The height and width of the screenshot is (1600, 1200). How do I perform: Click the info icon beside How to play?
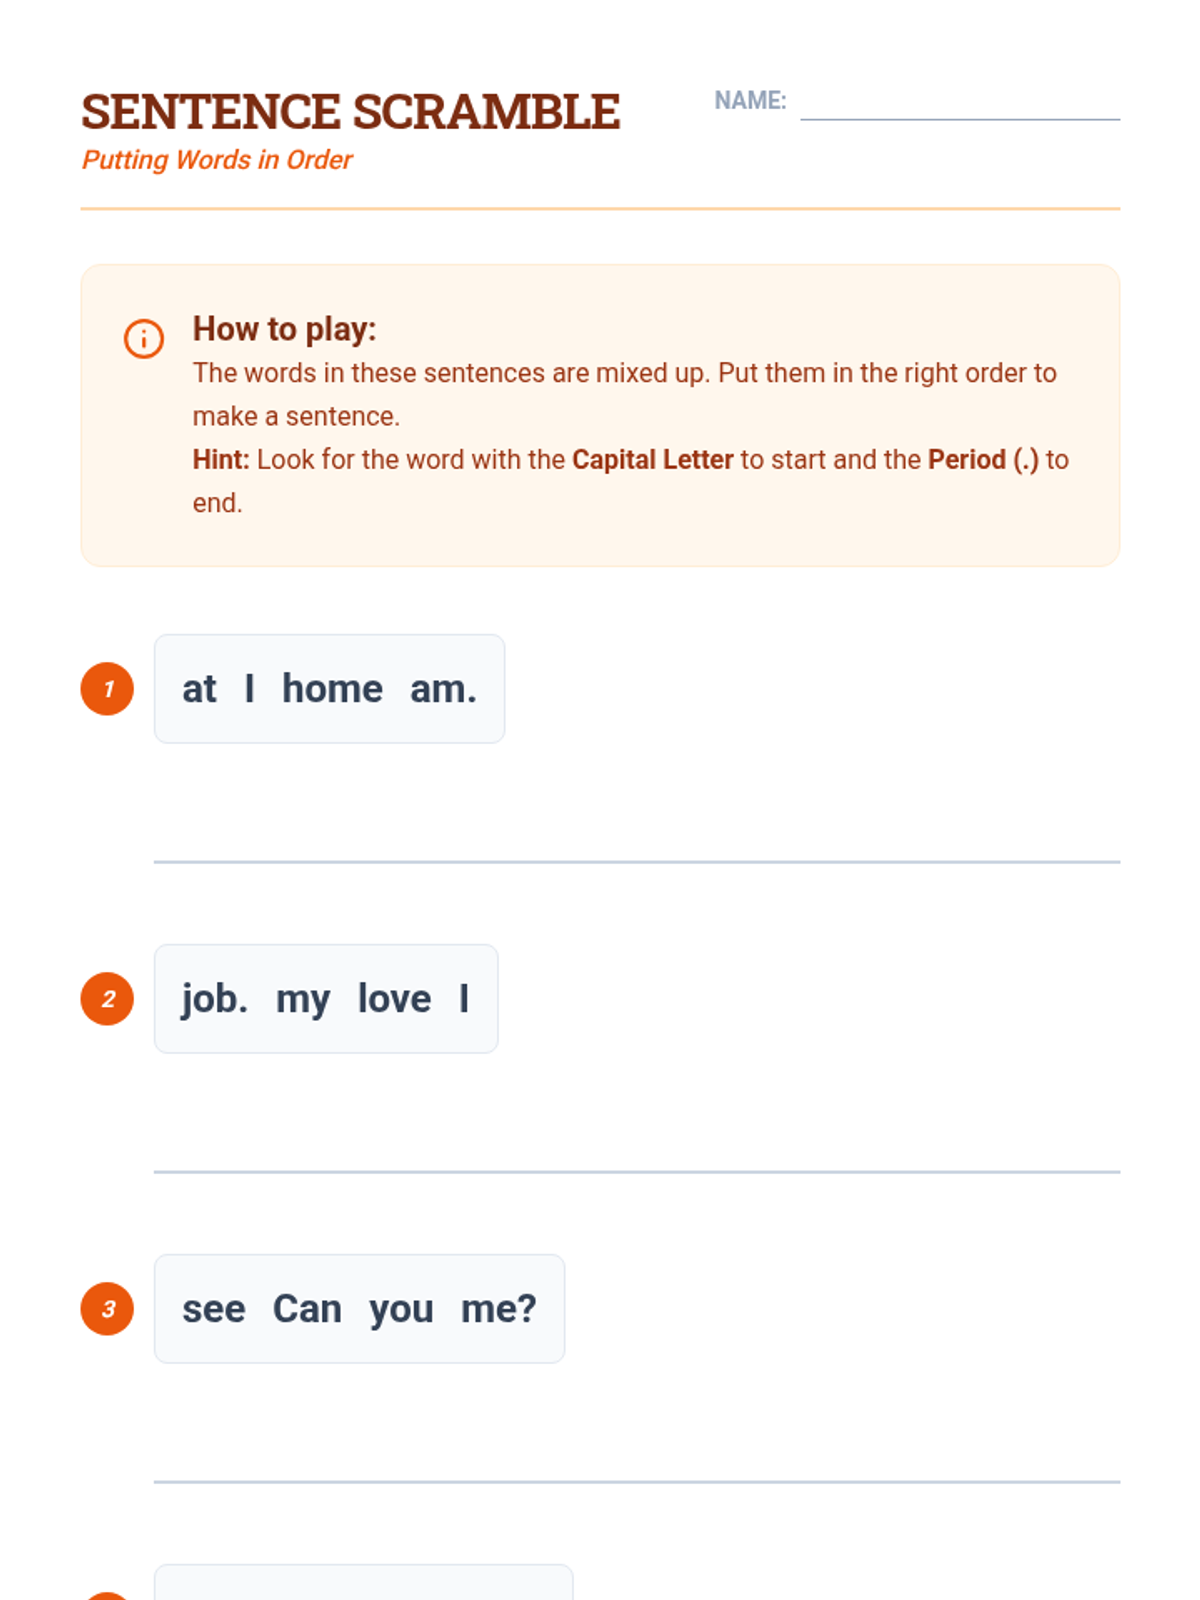point(143,338)
